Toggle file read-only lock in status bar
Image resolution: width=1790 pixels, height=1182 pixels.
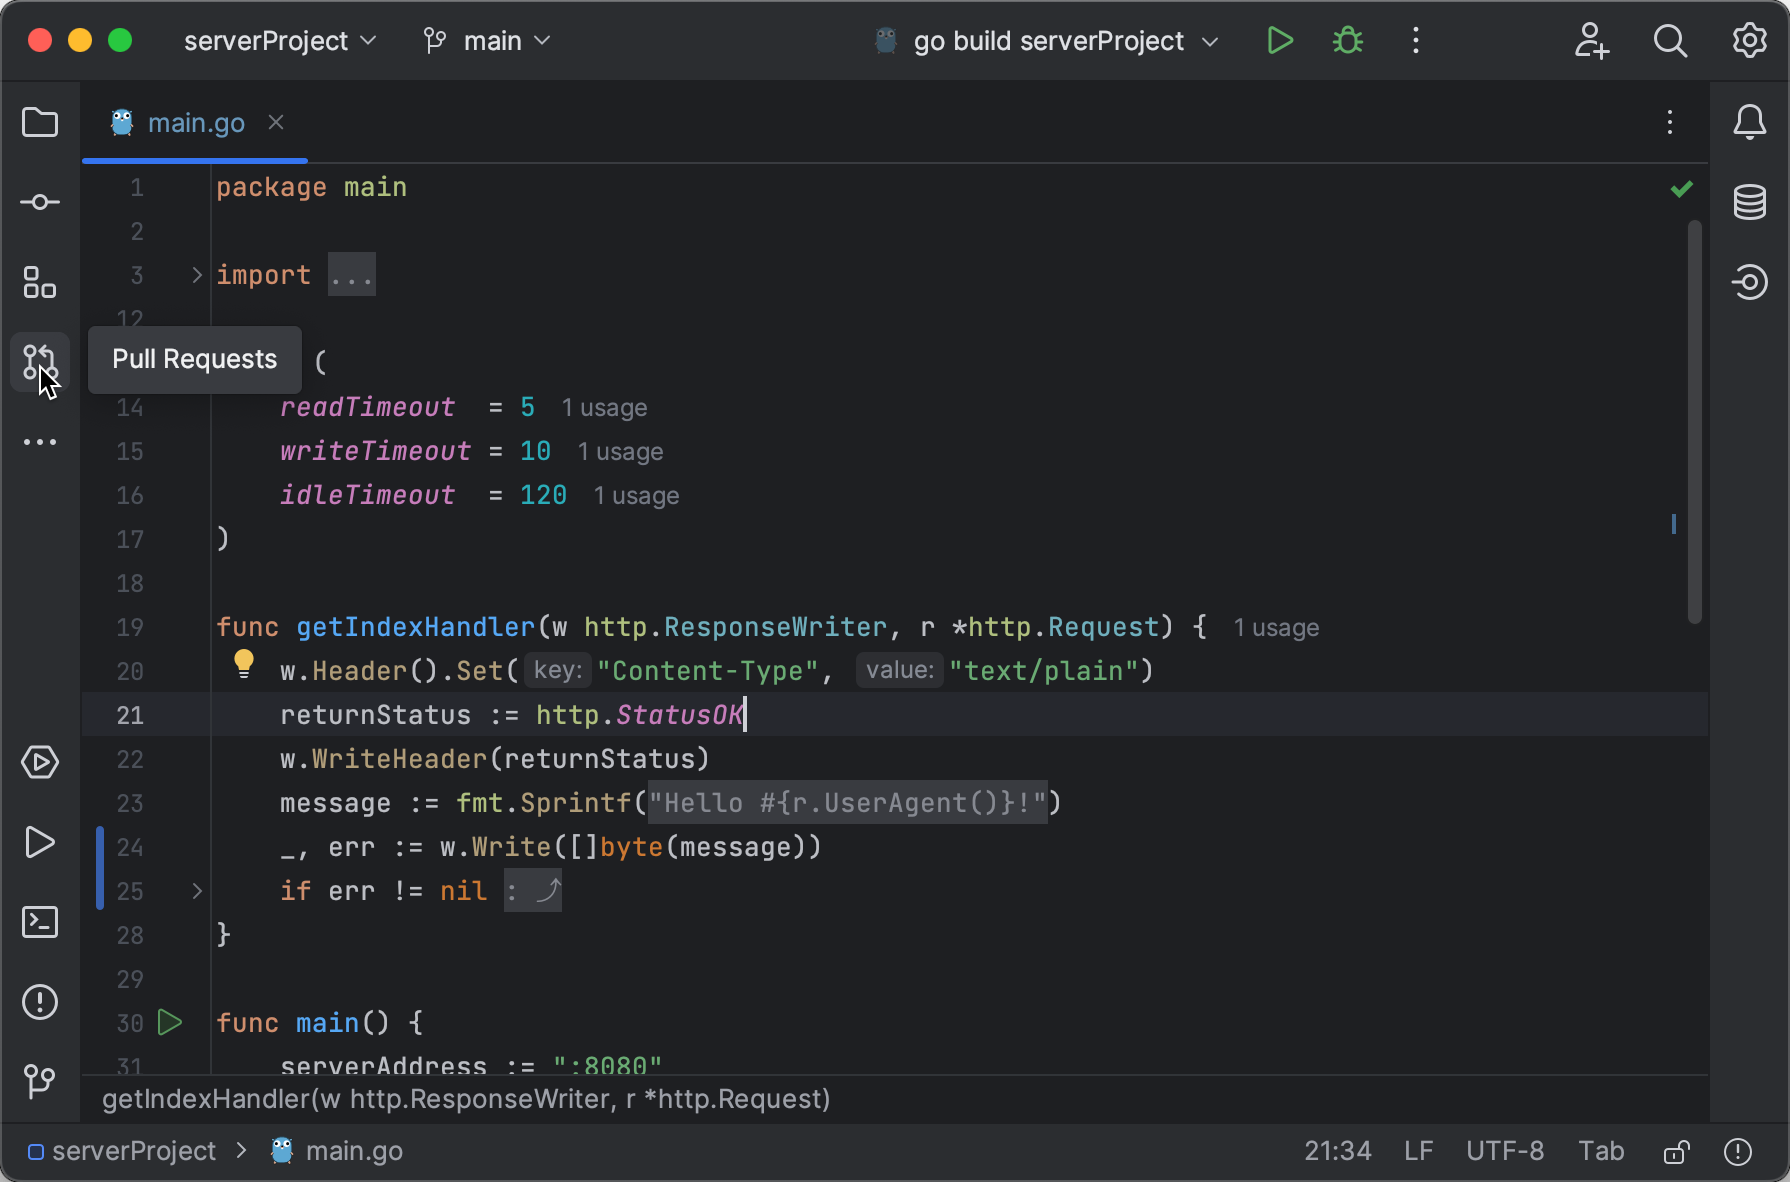pyautogui.click(x=1677, y=1151)
